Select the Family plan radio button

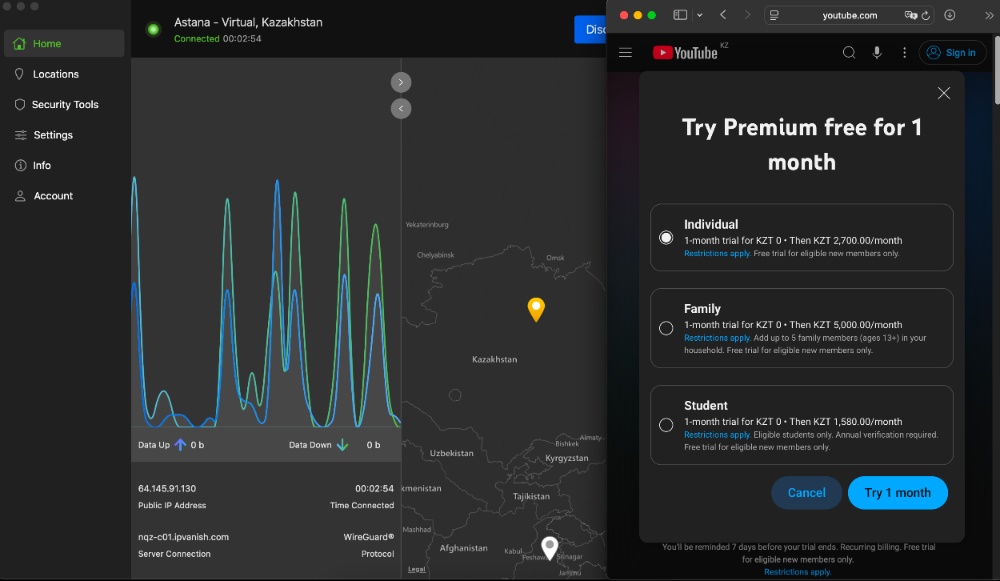(x=666, y=328)
